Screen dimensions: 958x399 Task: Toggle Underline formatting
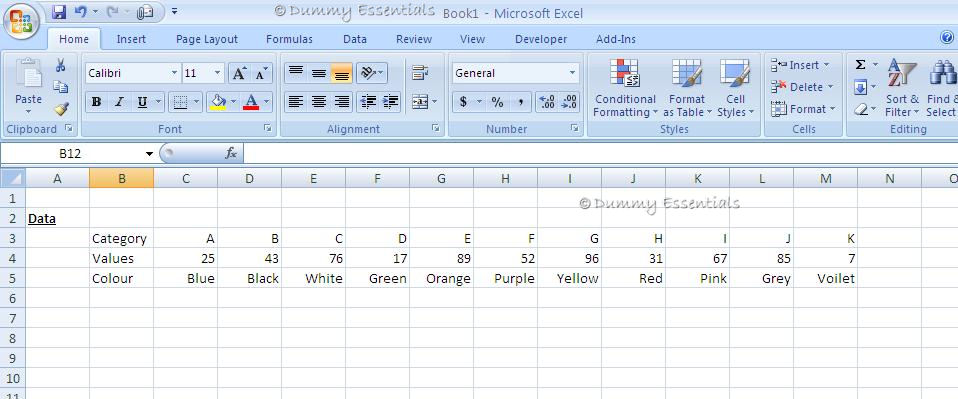coord(142,102)
